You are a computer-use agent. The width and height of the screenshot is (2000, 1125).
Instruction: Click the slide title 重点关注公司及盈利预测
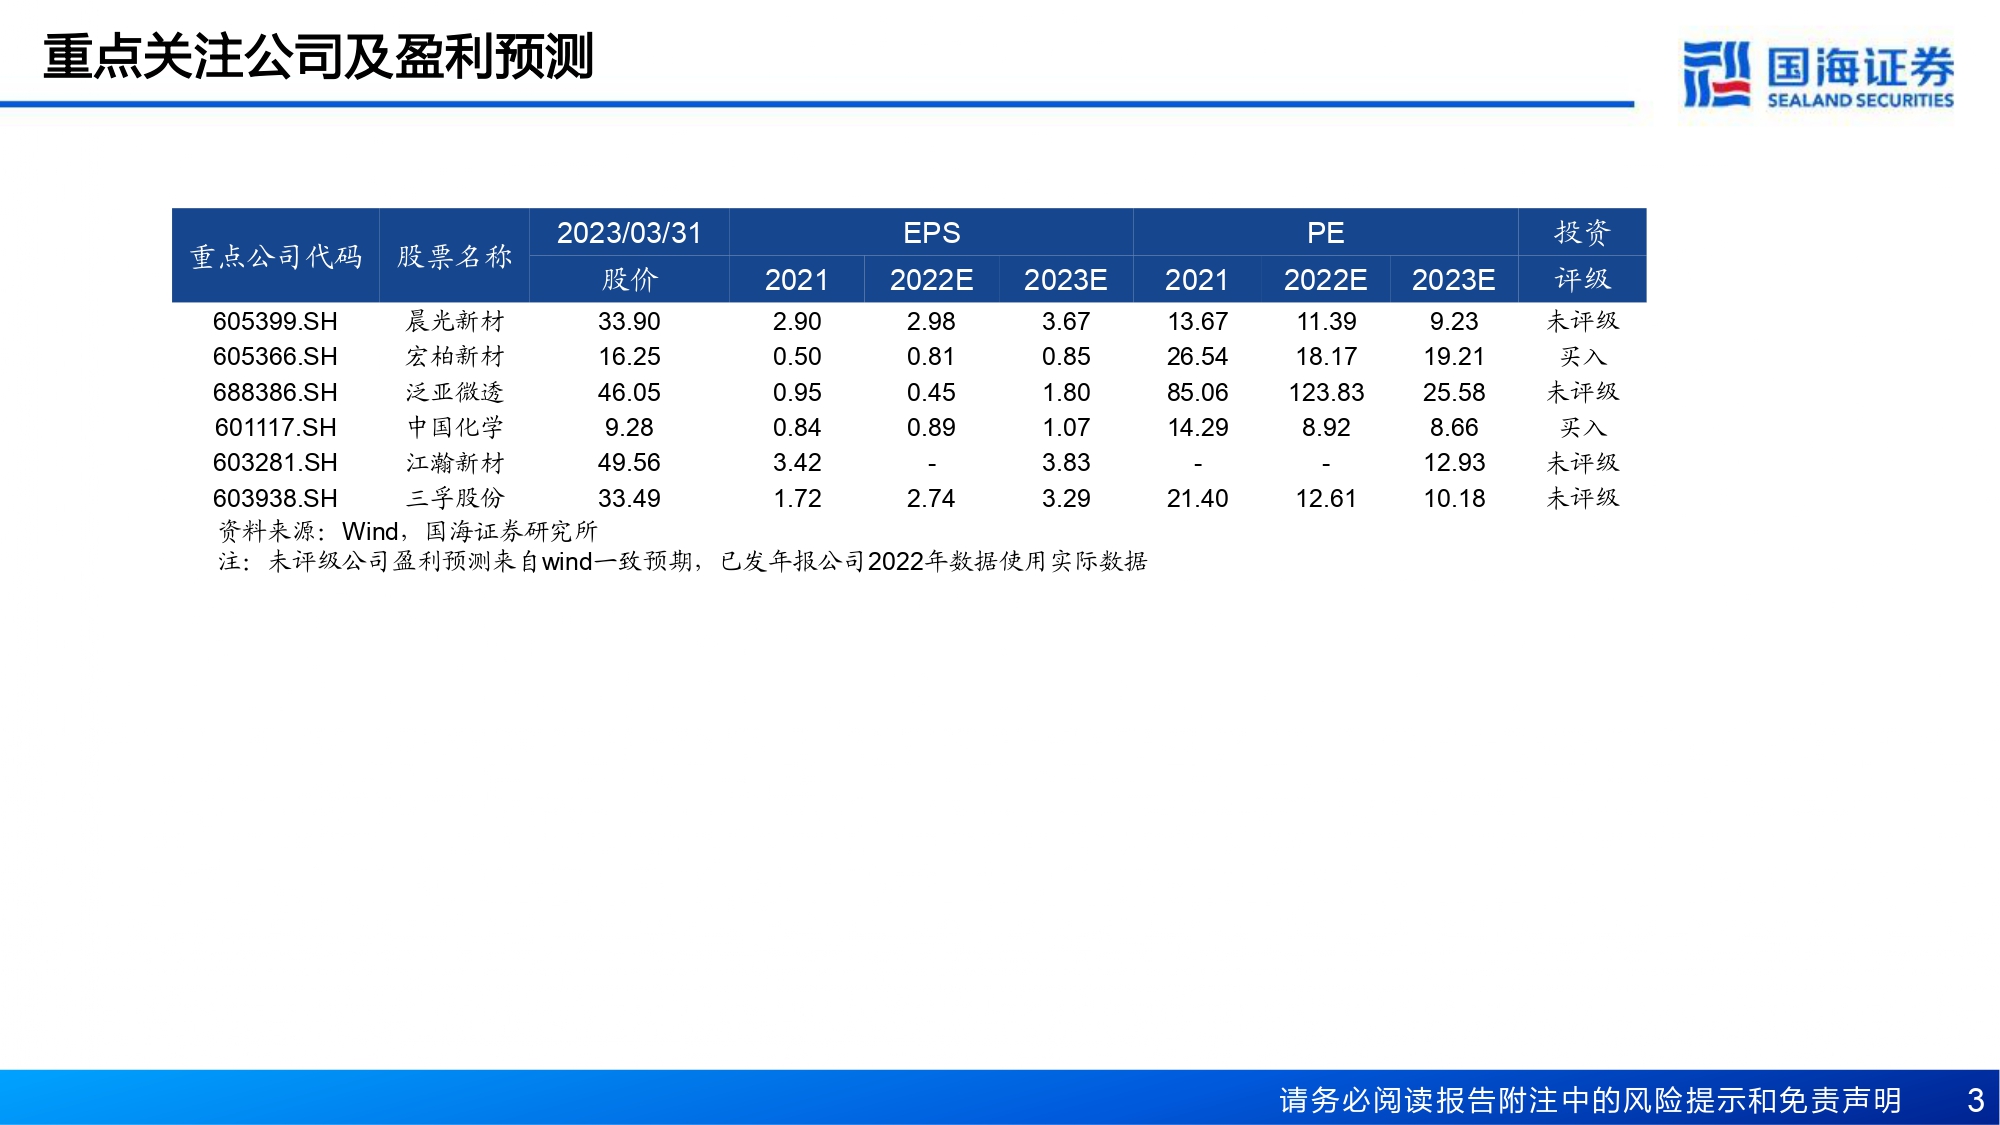click(319, 56)
